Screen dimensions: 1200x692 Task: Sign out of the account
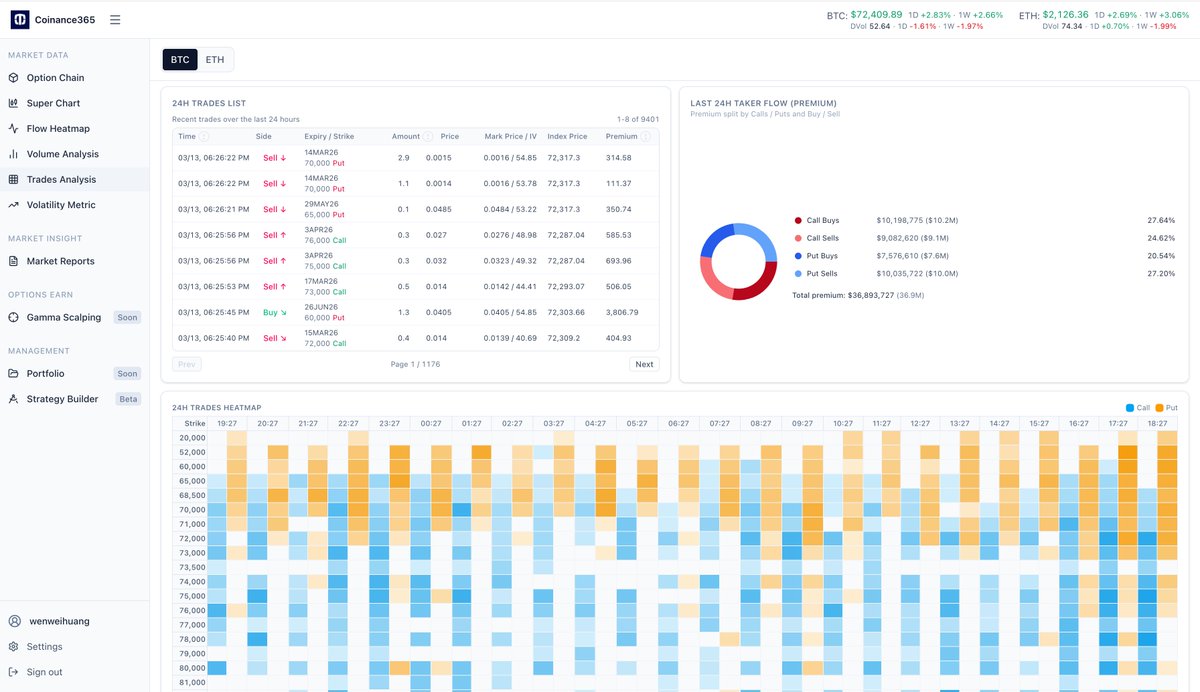[x=44, y=671]
